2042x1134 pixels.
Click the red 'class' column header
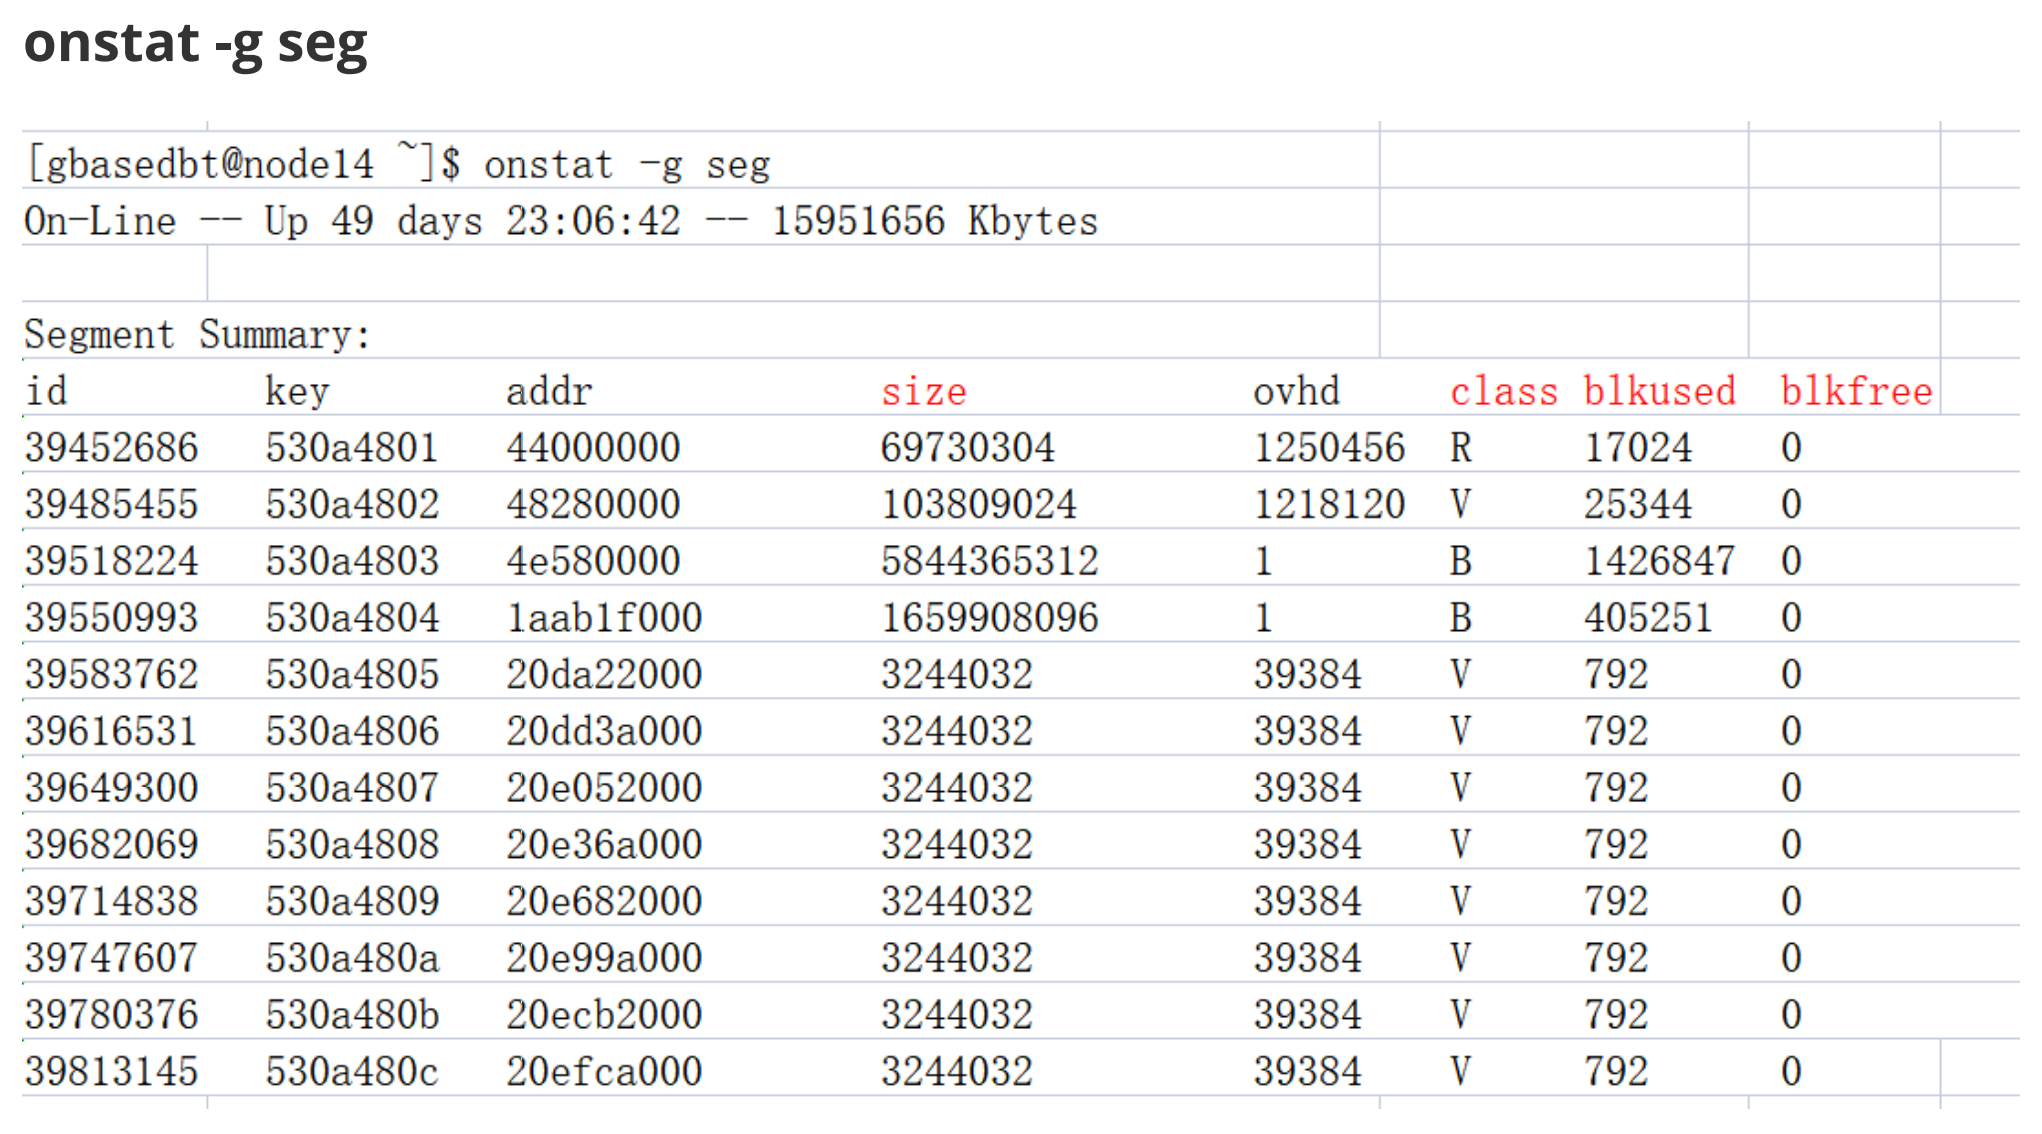(1503, 391)
